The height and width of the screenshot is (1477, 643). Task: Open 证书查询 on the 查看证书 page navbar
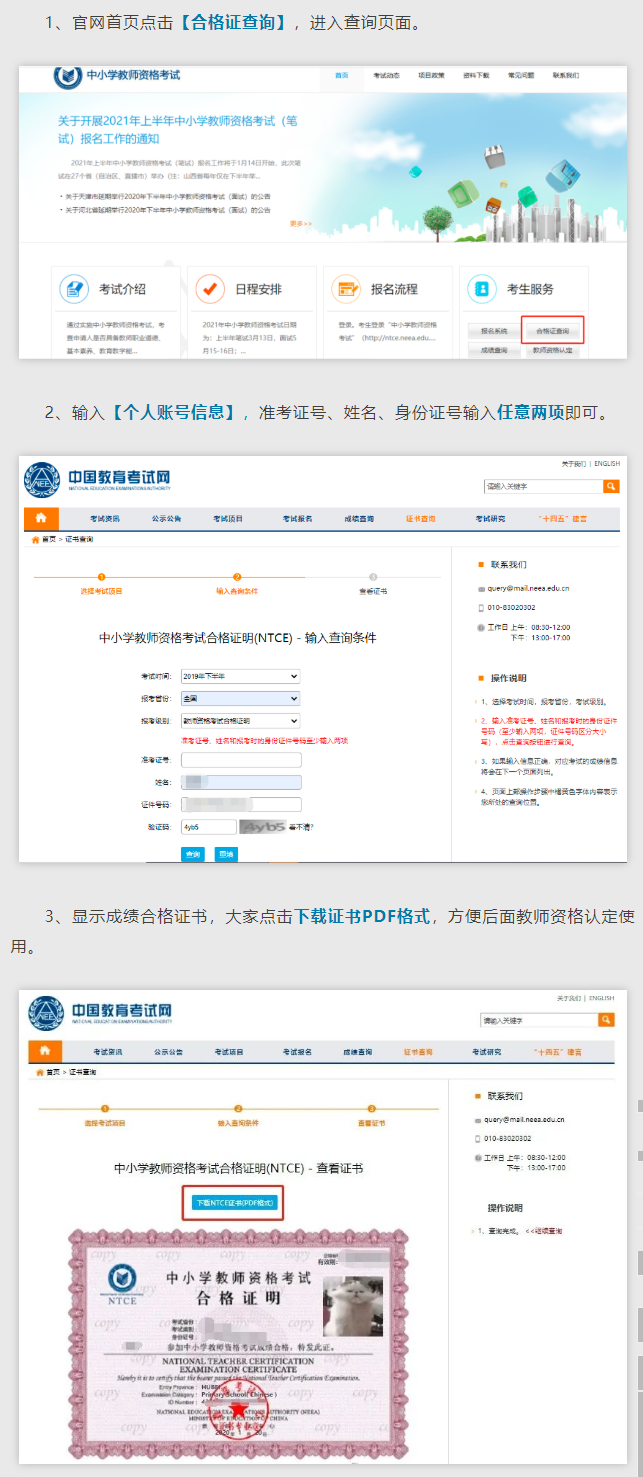pyautogui.click(x=418, y=1052)
